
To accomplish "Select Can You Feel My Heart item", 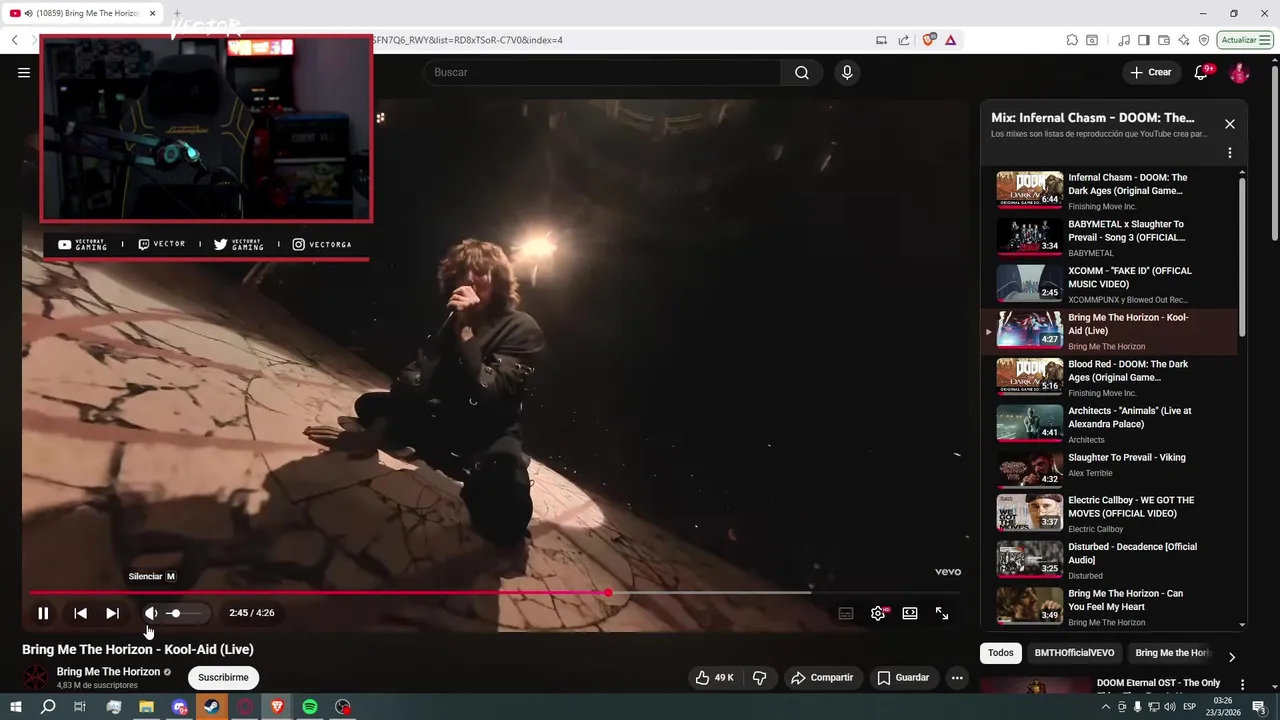I will (1108, 607).
